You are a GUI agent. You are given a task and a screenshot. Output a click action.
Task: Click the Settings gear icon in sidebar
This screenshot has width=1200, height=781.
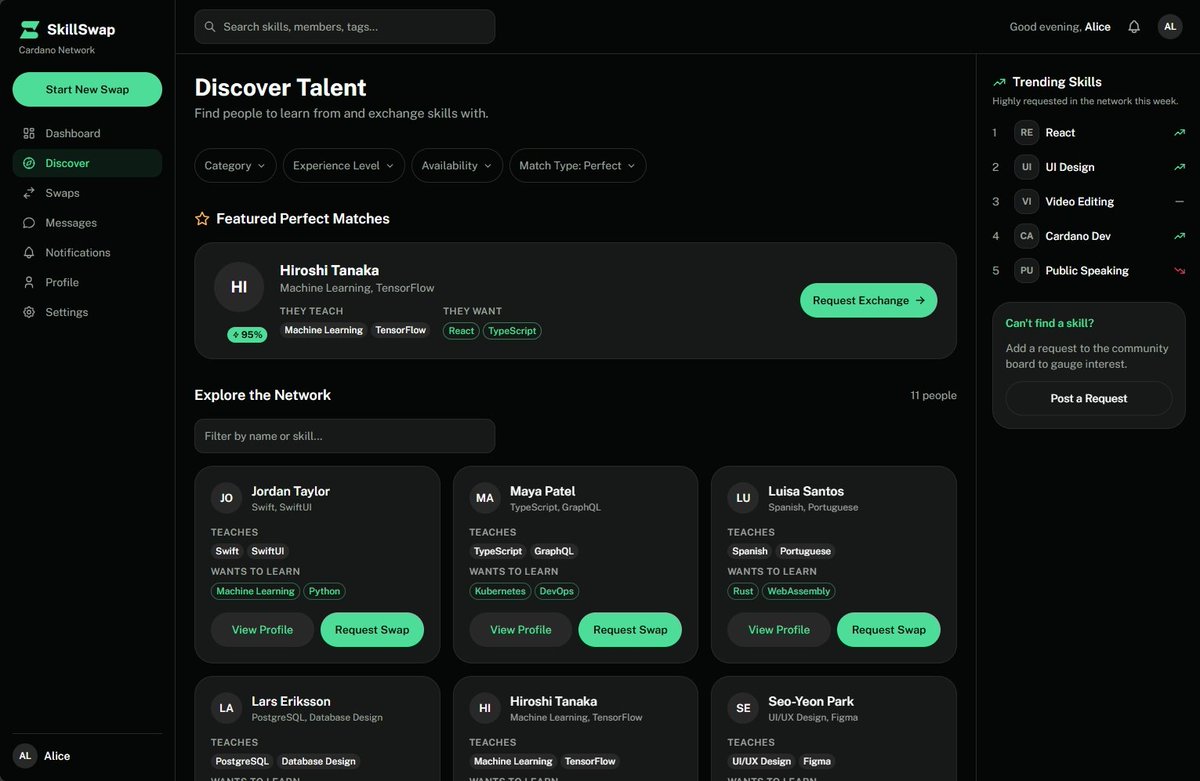[29, 313]
